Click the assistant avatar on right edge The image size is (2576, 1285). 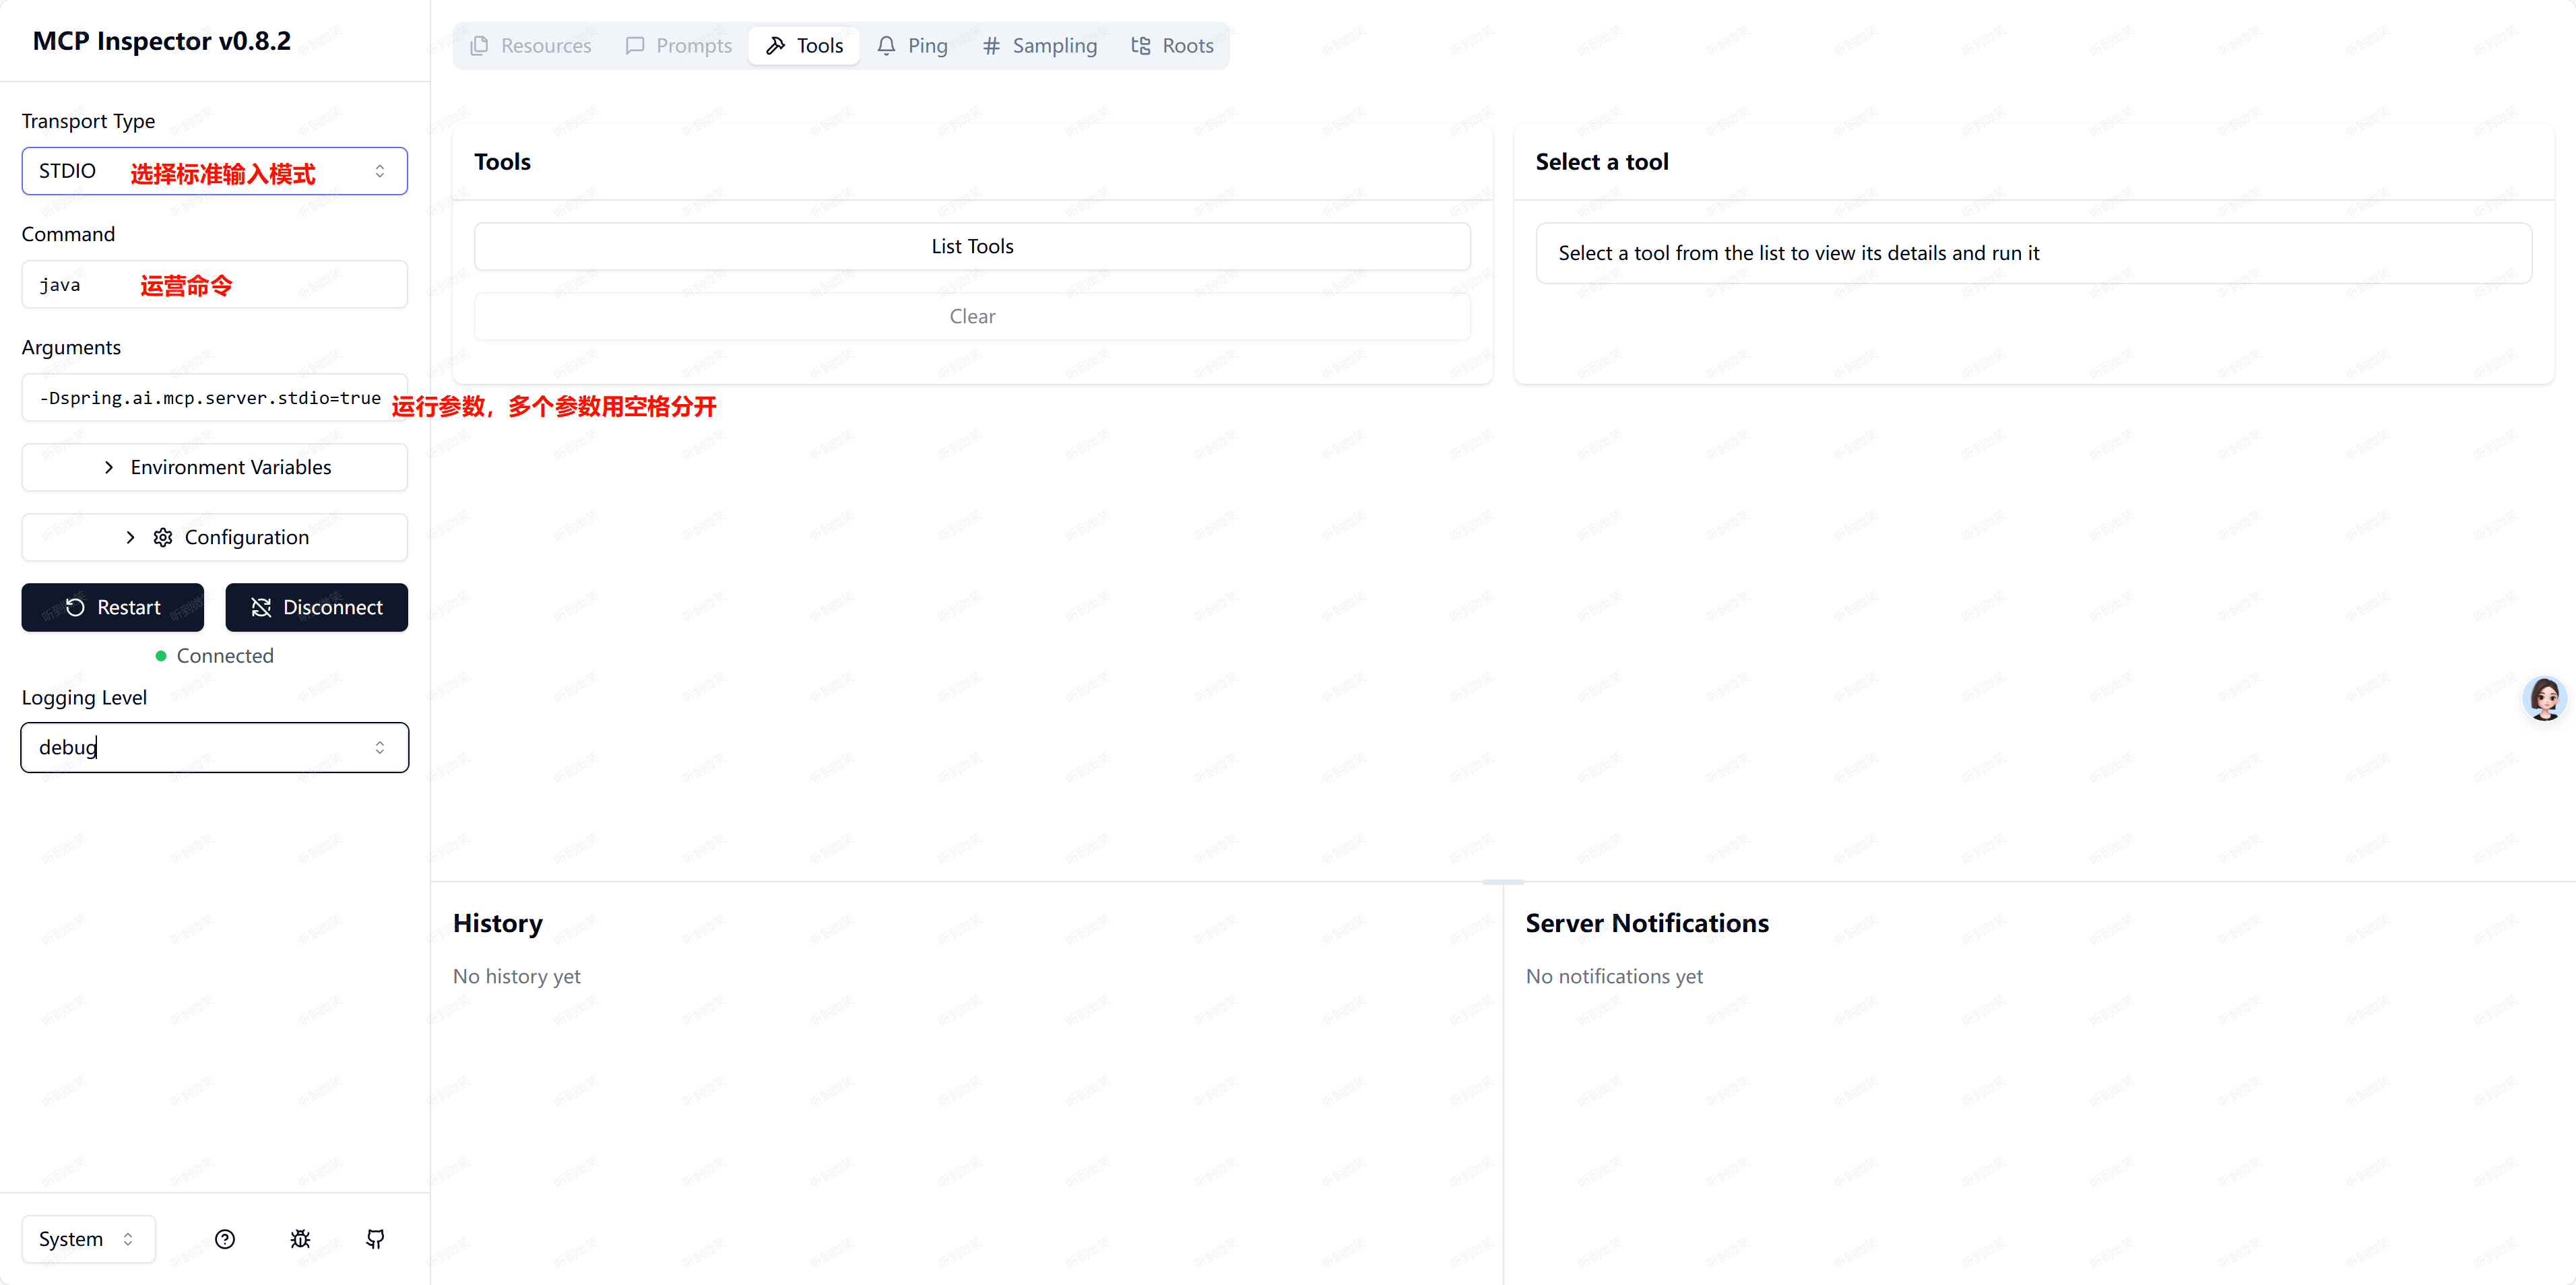[x=2544, y=698]
